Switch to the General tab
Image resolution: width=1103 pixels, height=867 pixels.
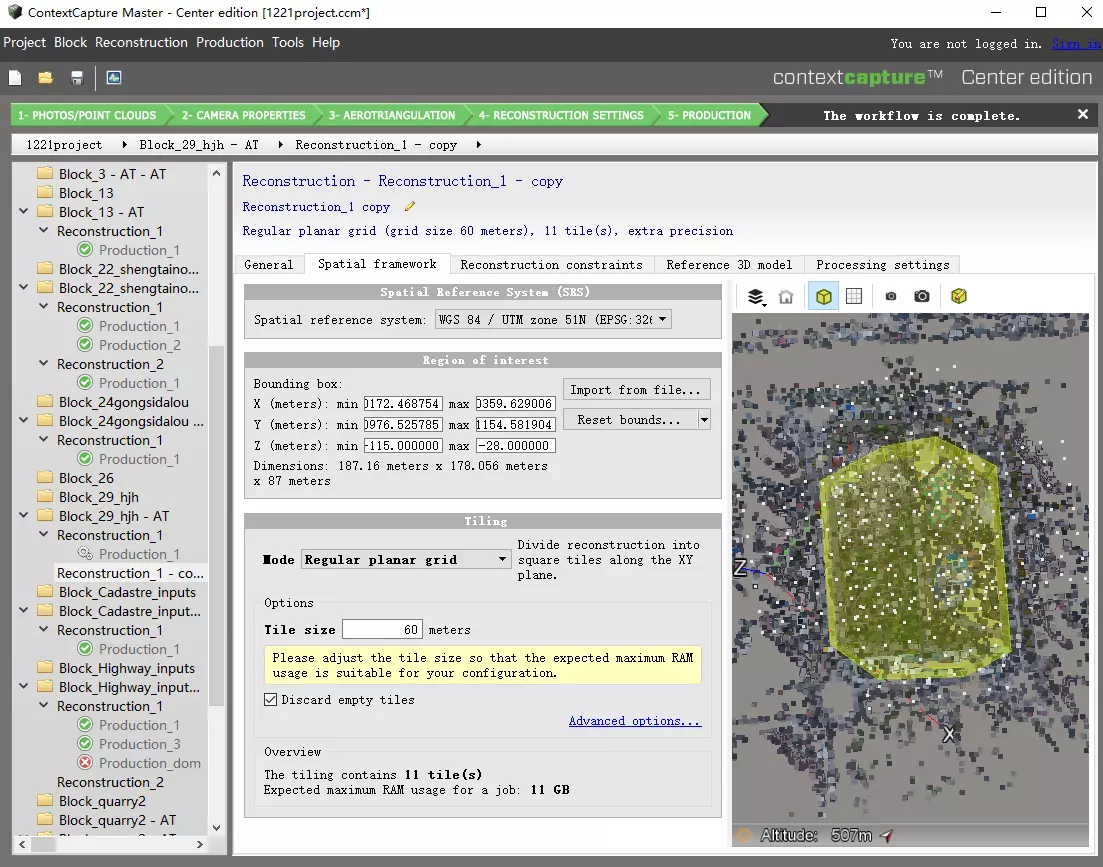tap(269, 265)
